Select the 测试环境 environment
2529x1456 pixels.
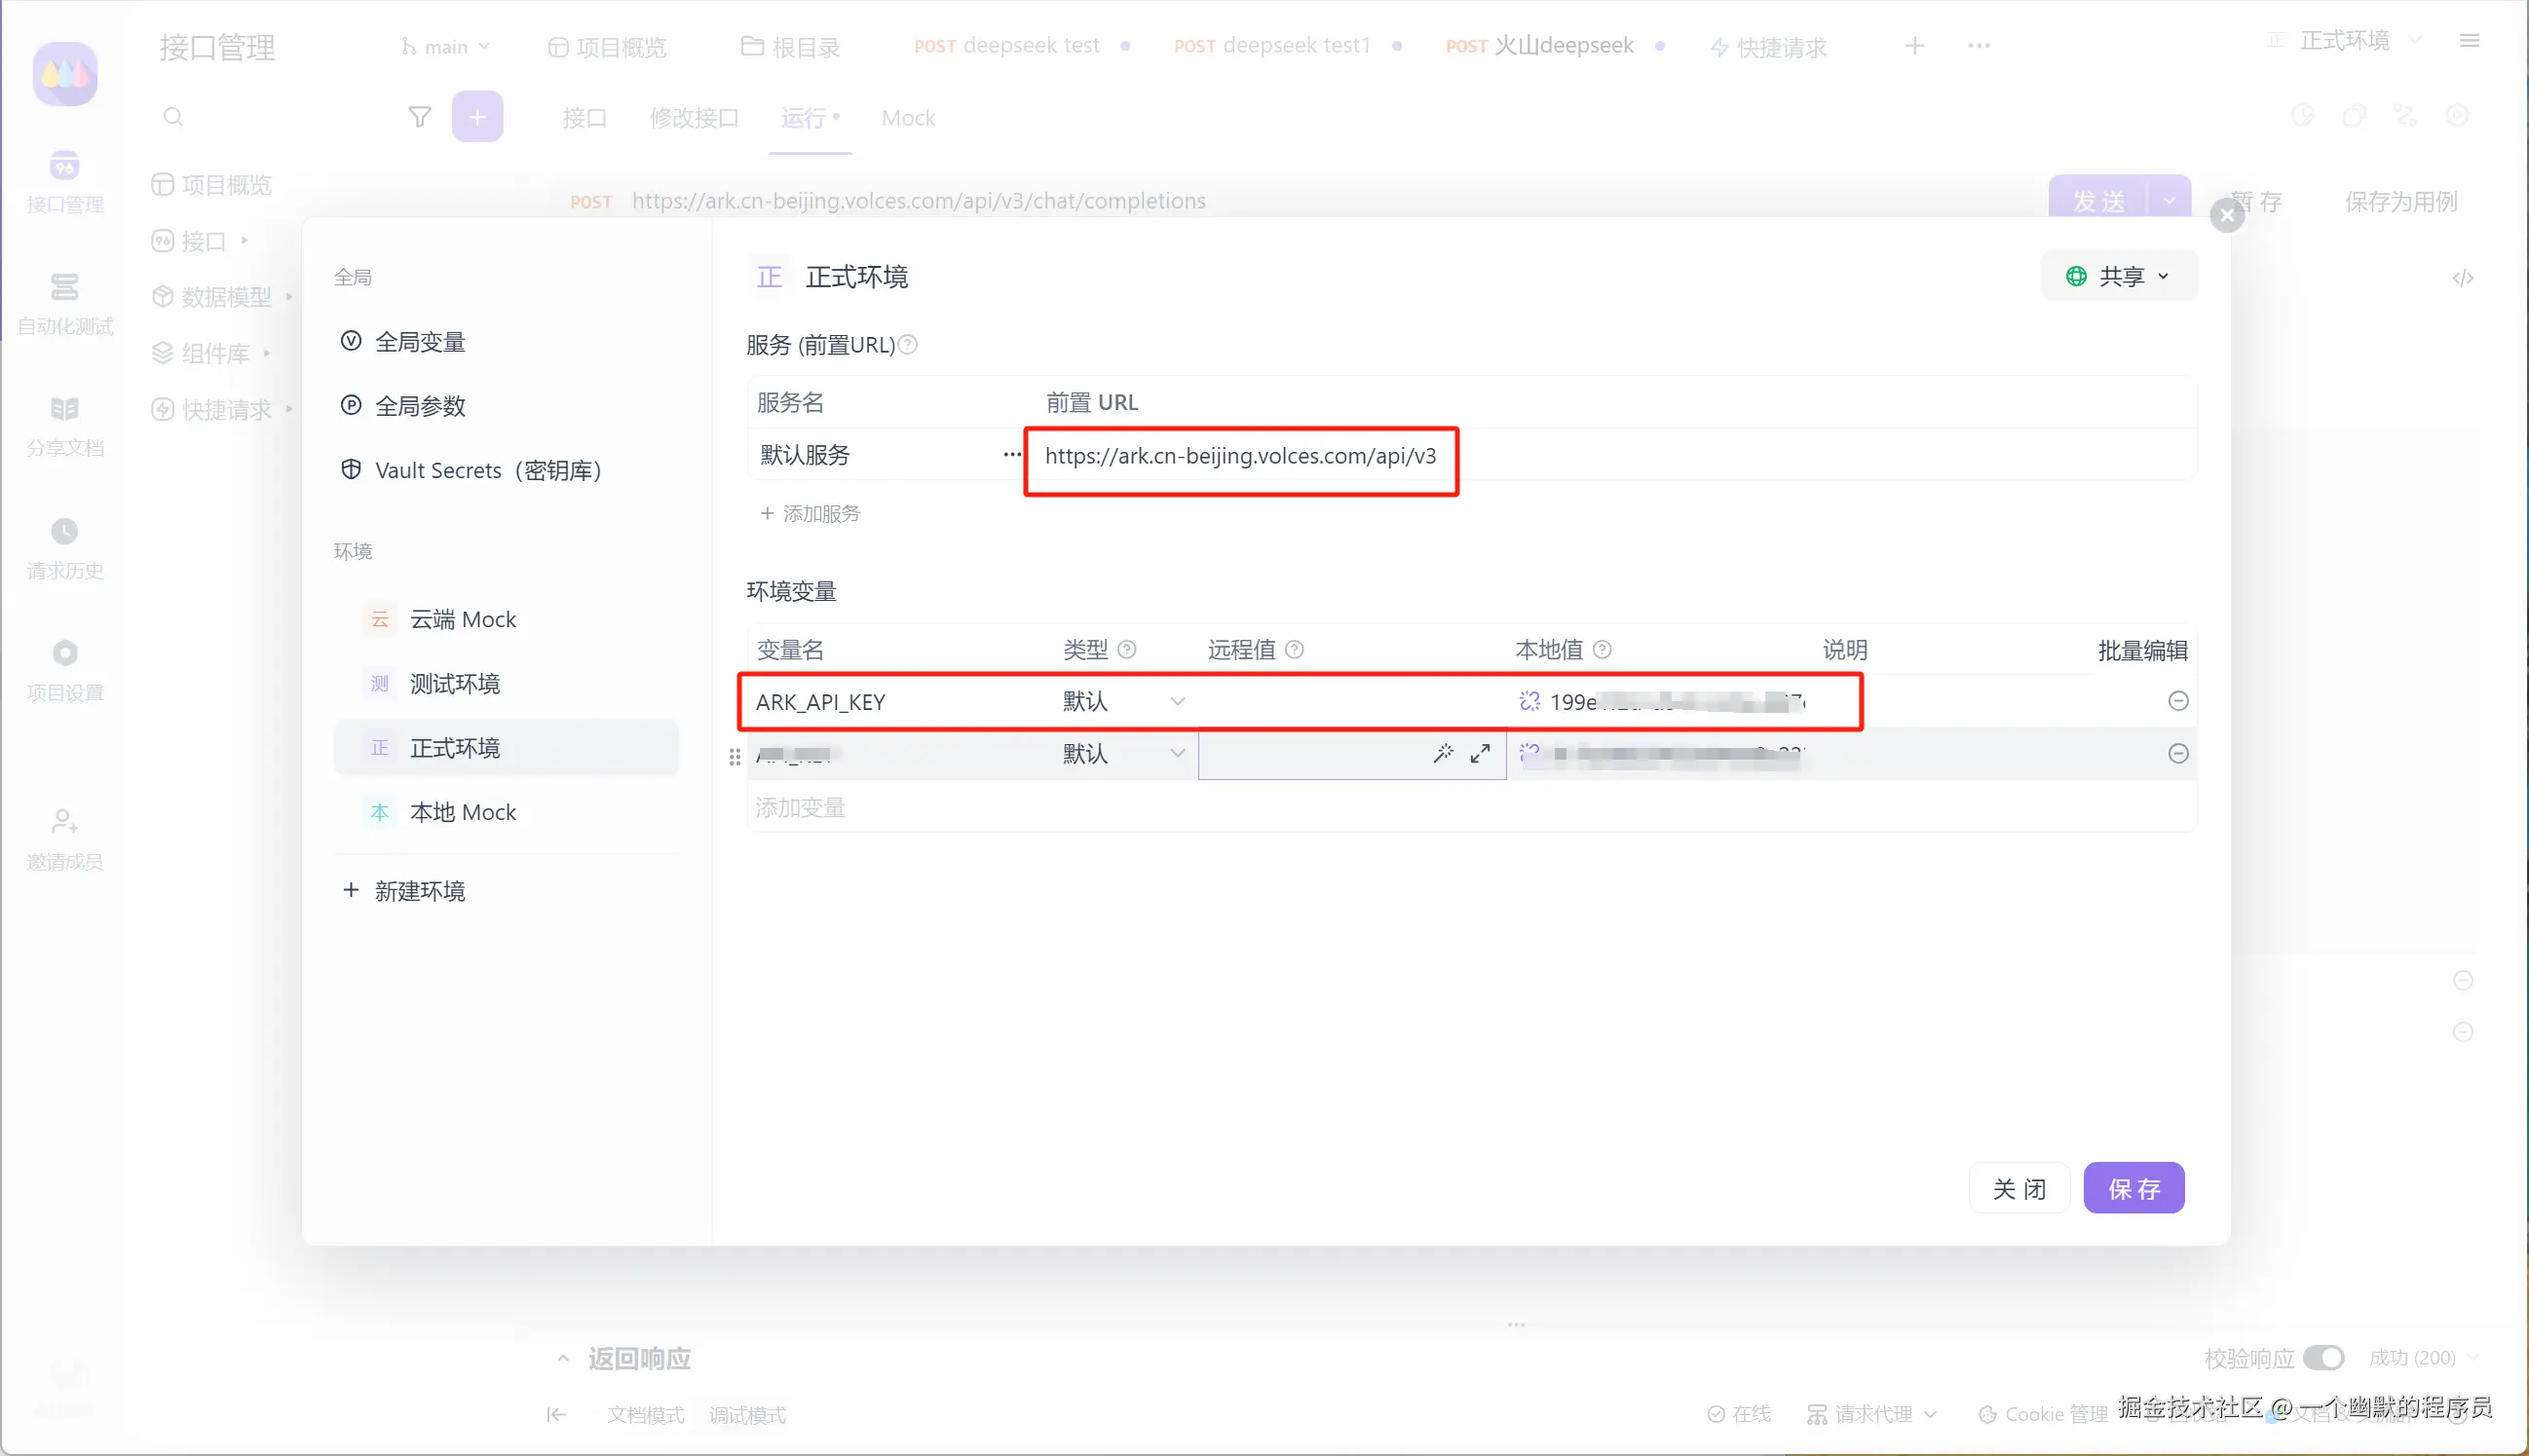[455, 684]
